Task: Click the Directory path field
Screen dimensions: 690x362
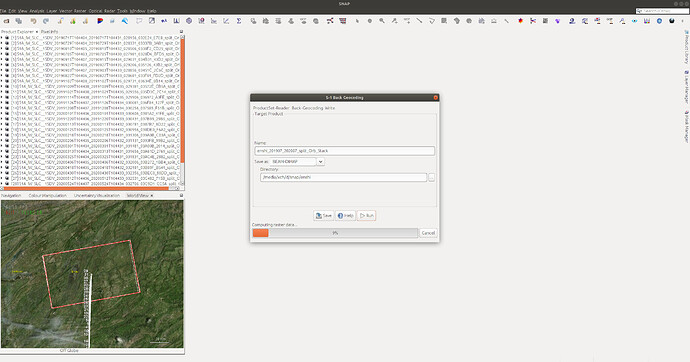Action: 343,177
